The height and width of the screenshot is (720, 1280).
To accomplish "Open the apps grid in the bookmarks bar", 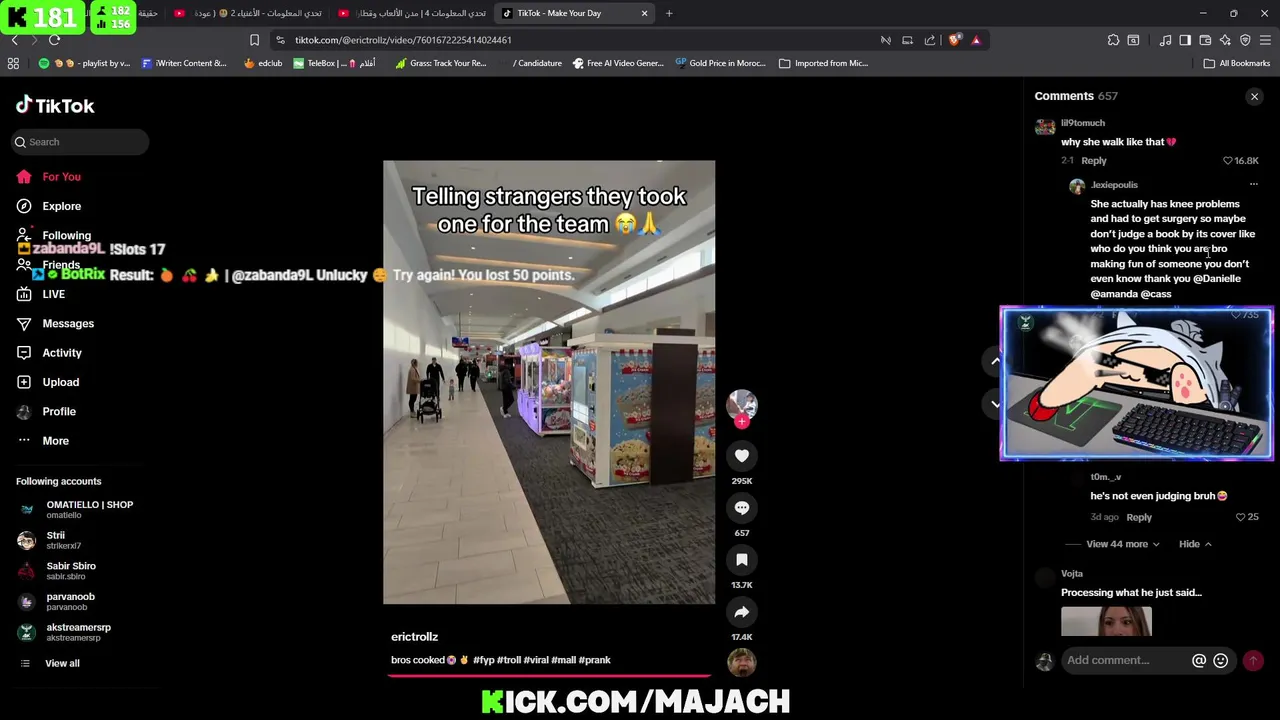I will [x=13, y=63].
